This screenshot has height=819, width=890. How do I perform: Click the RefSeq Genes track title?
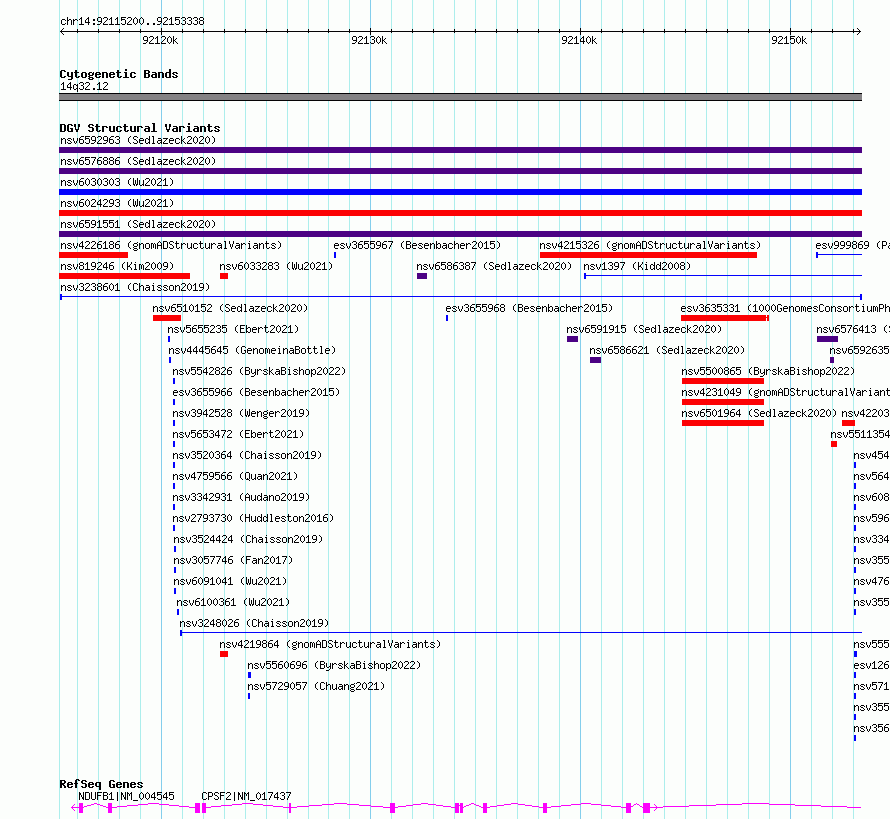[101, 784]
